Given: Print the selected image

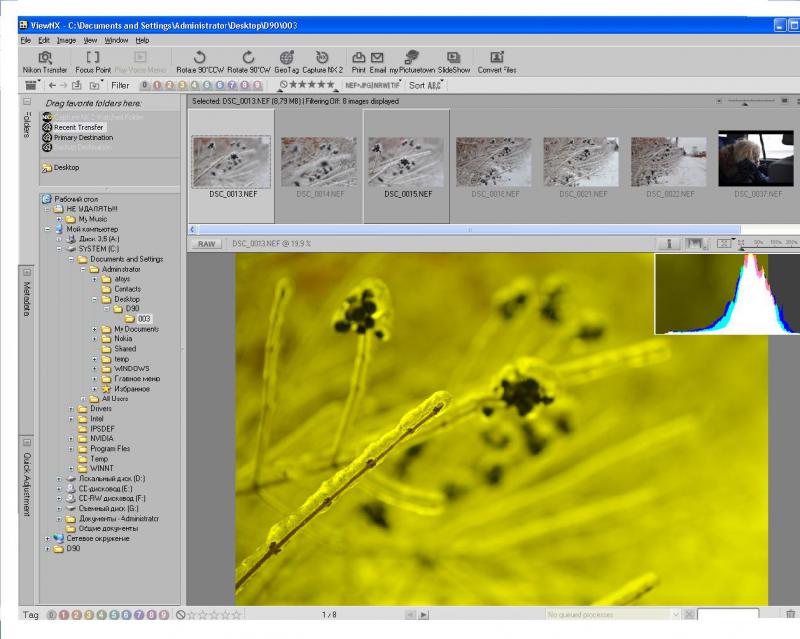Looking at the screenshot, I should (359, 62).
